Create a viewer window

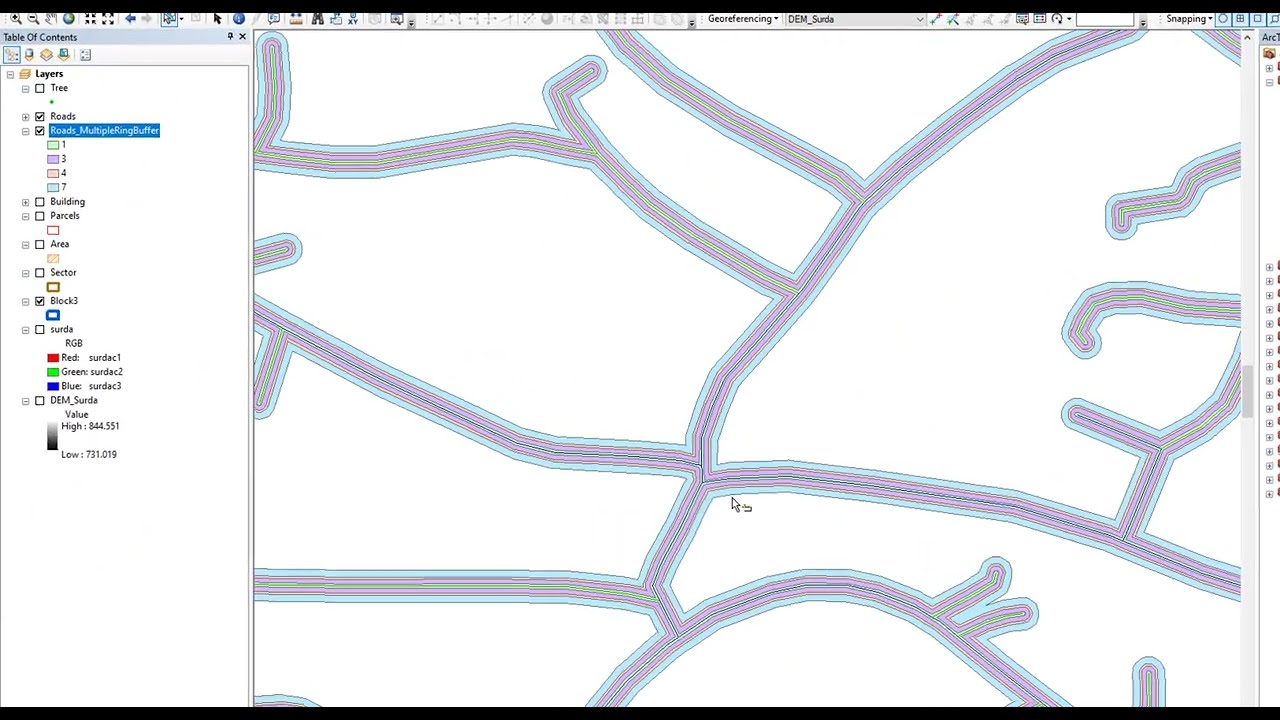click(x=397, y=19)
